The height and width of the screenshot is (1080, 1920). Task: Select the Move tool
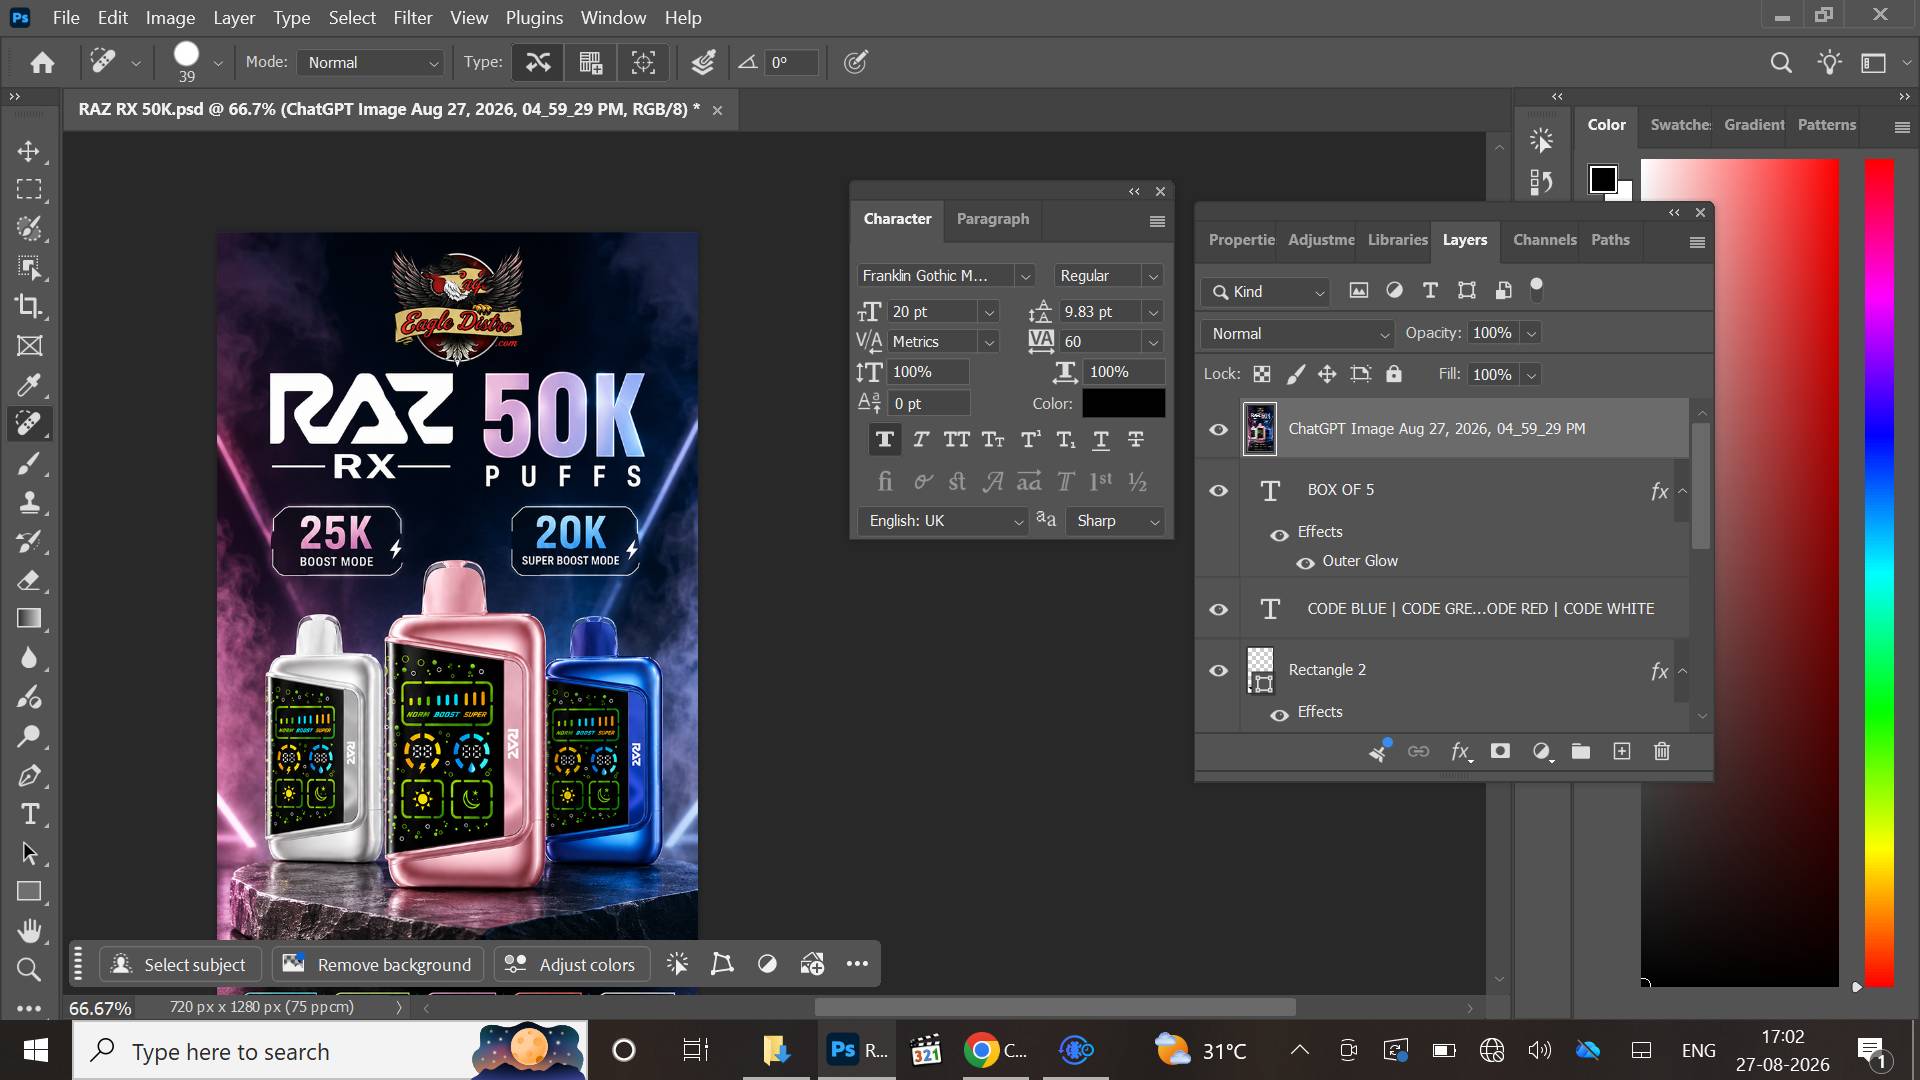coord(29,151)
